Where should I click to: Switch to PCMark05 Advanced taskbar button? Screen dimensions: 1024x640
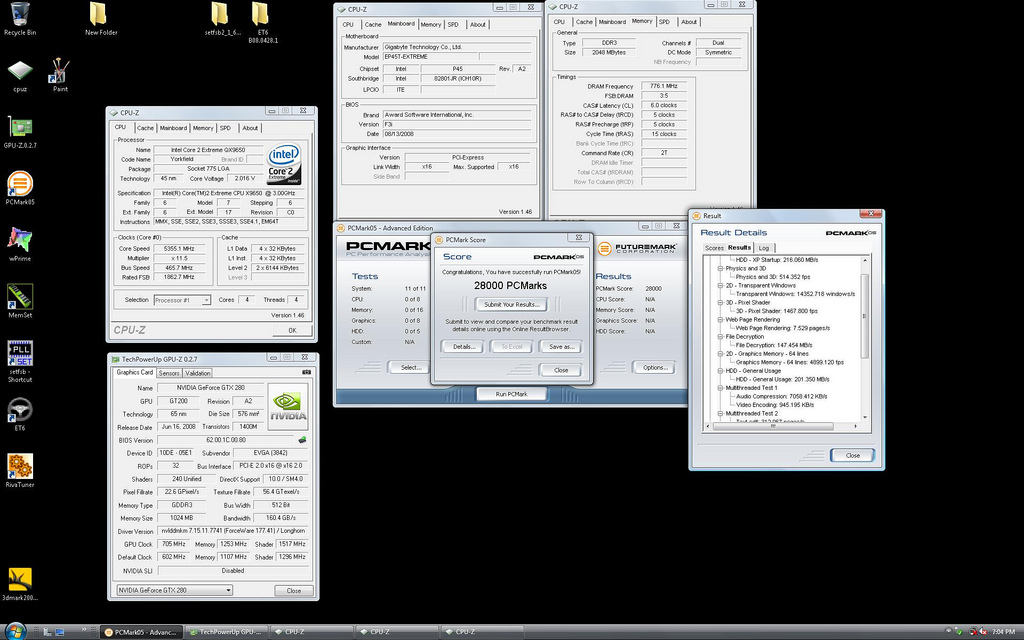coord(142,632)
